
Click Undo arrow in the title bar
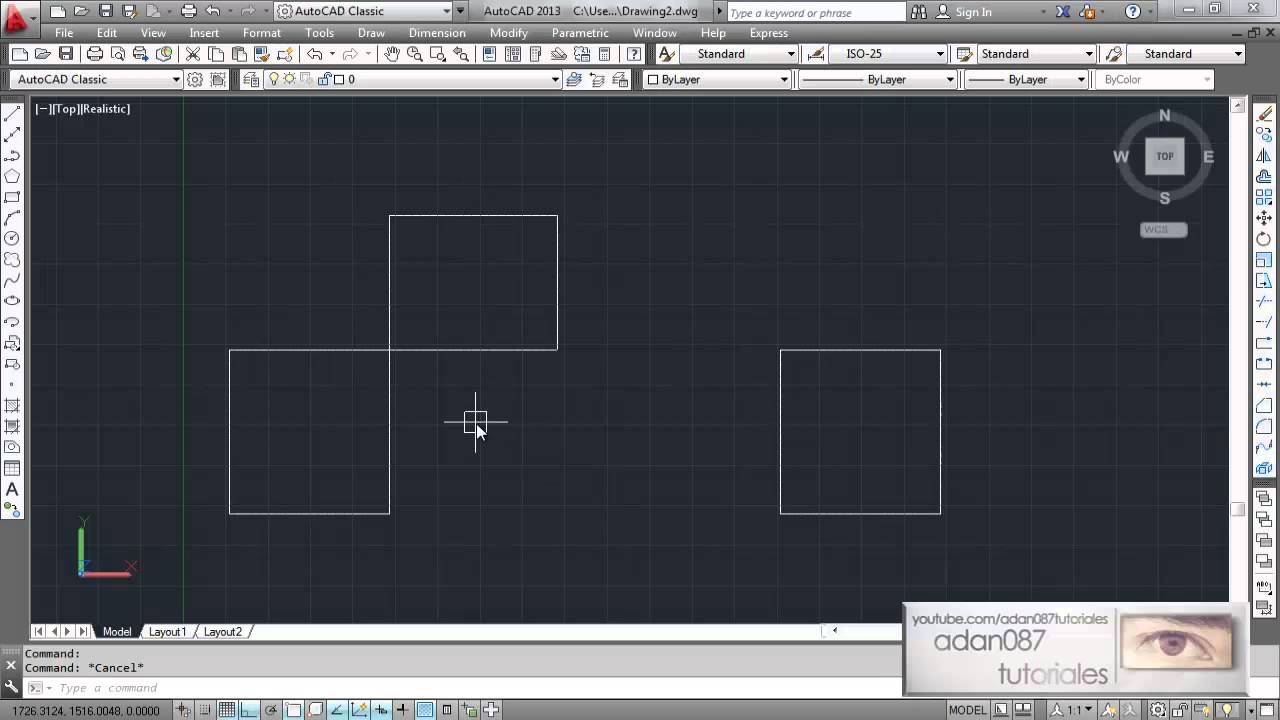(213, 12)
